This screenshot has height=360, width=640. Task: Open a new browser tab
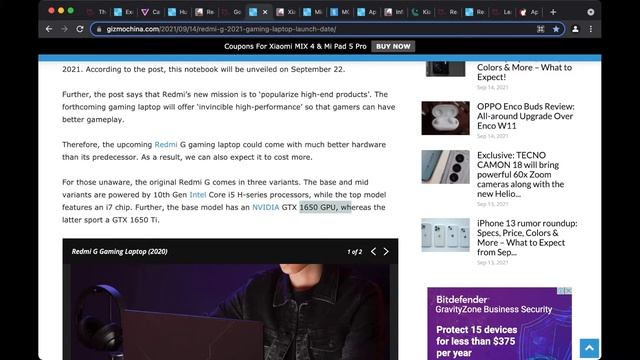tap(553, 12)
